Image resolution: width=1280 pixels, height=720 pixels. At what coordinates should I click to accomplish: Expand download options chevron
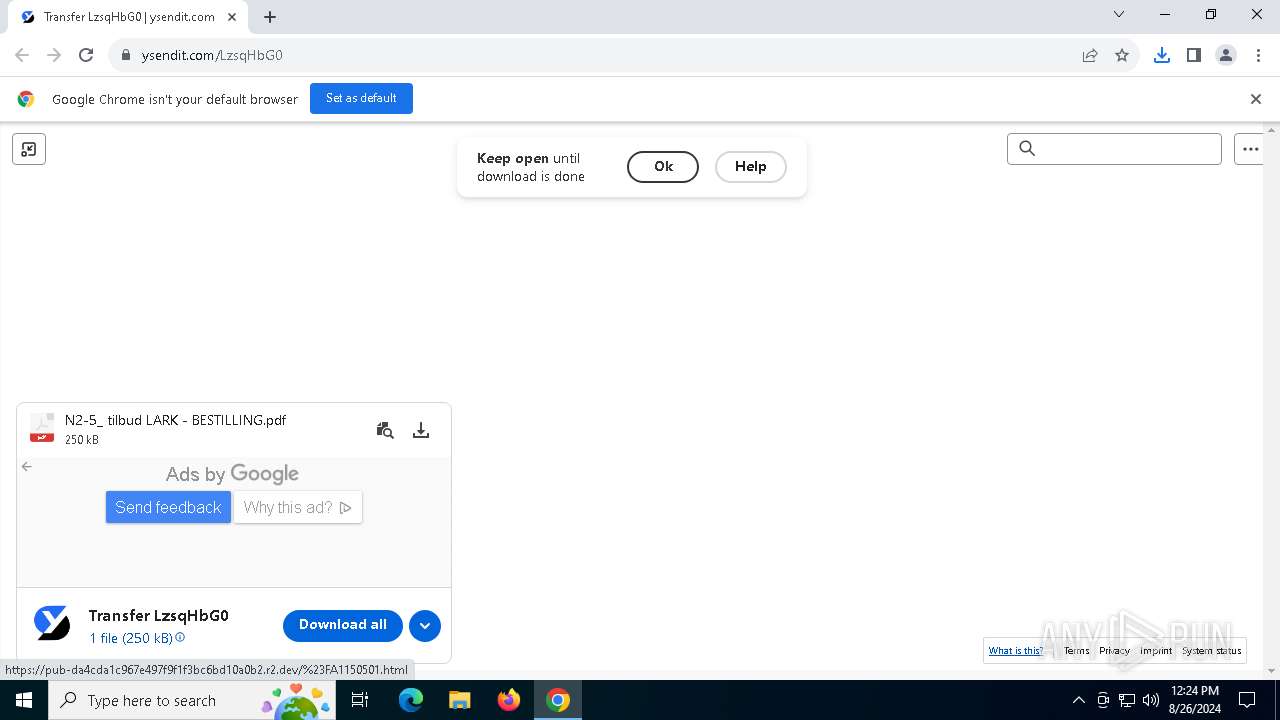pyautogui.click(x=425, y=626)
